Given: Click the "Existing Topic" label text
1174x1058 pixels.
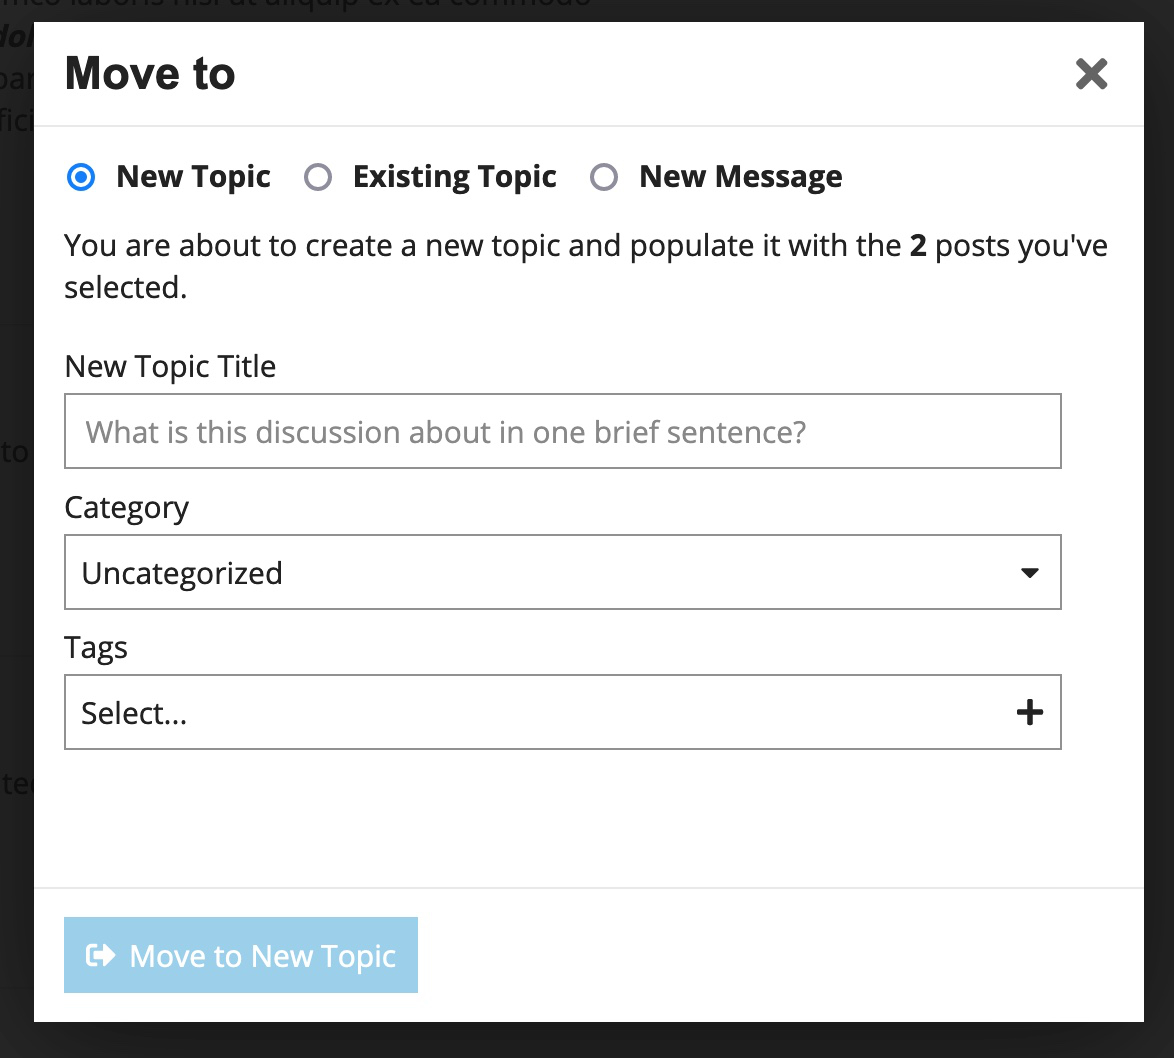Looking at the screenshot, I should (454, 177).
